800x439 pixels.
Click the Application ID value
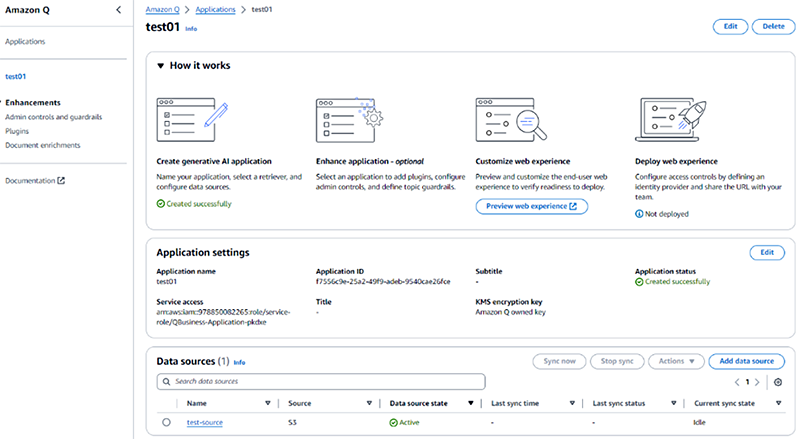(383, 282)
